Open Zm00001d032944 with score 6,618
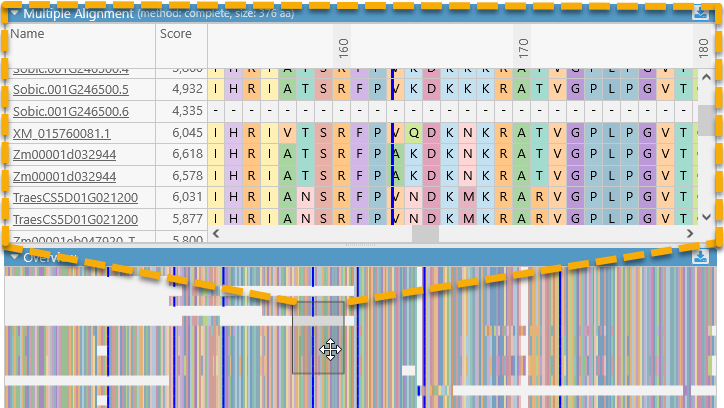 pyautogui.click(x=64, y=154)
